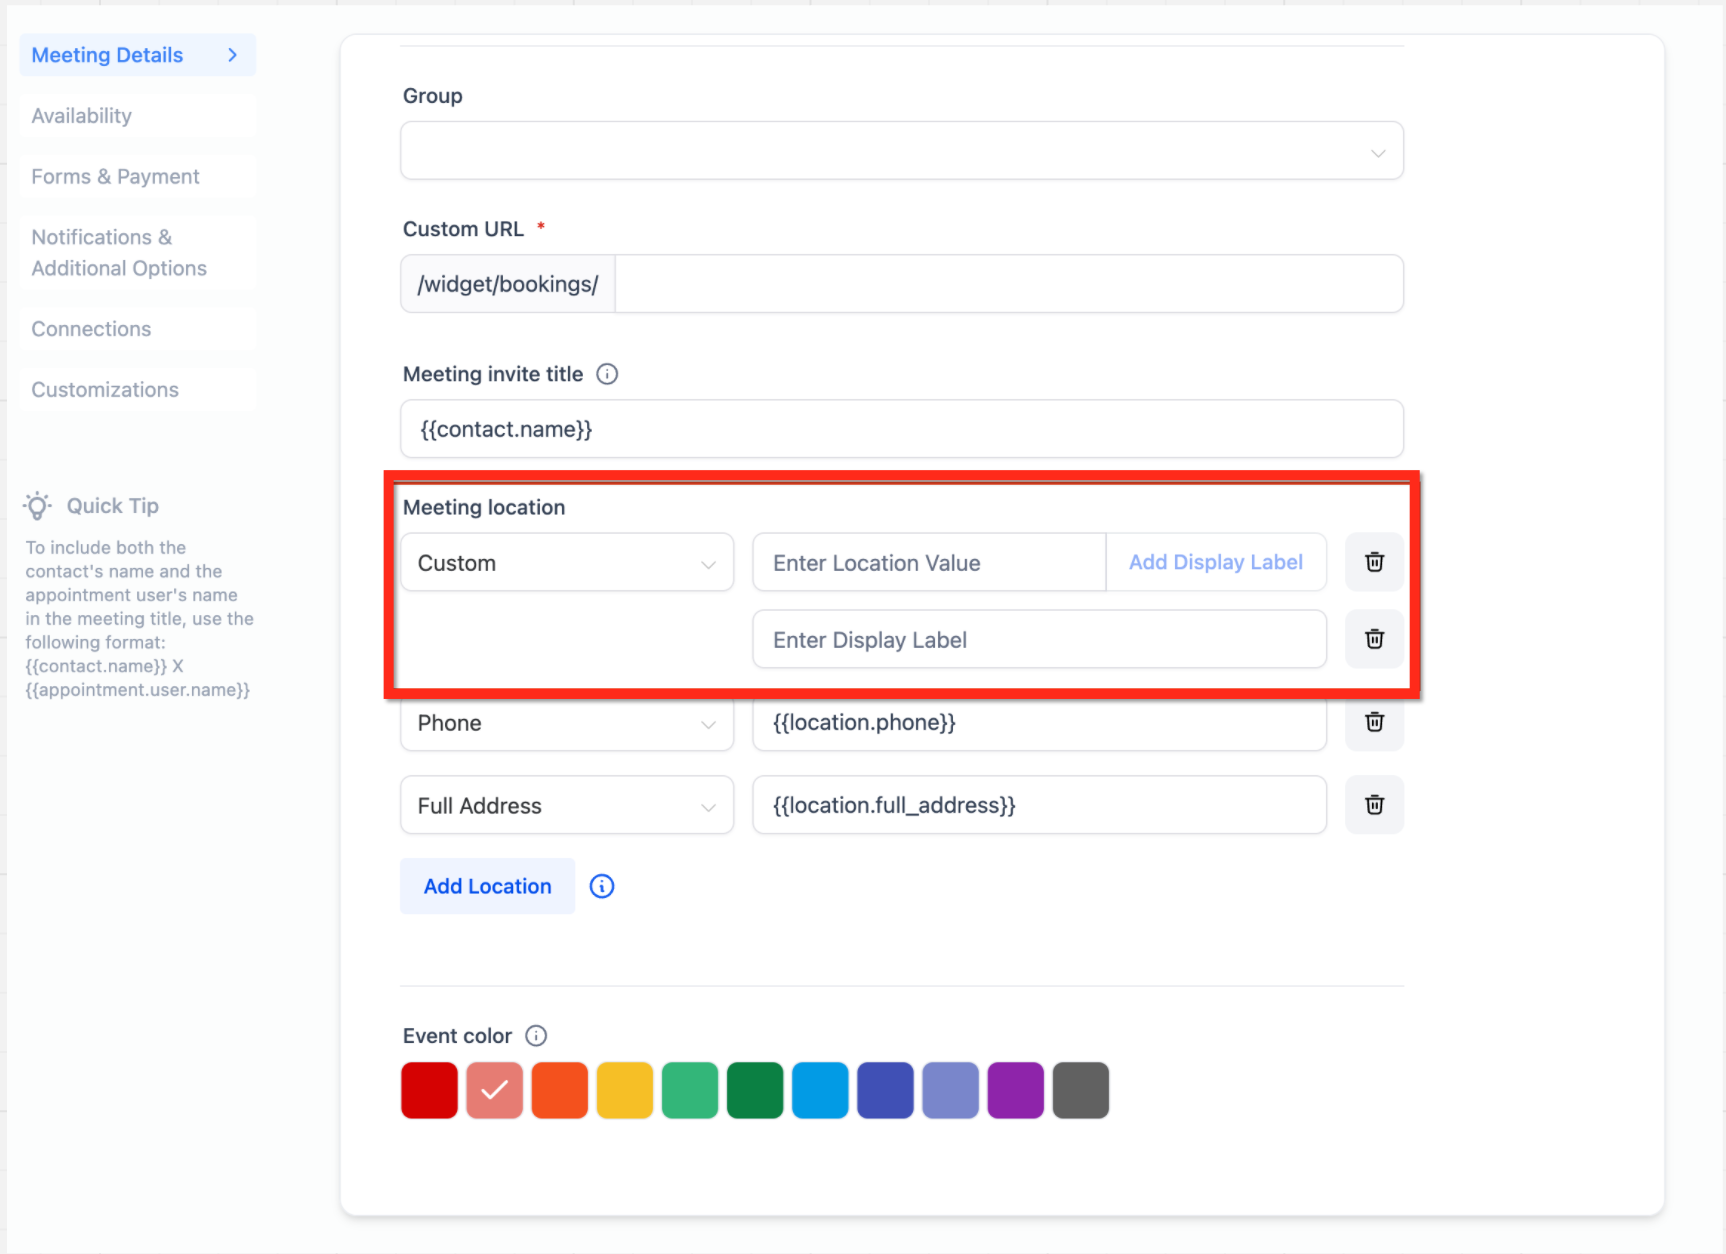Pick the dark green event color
Viewport: 1726px width, 1254px height.
point(755,1090)
